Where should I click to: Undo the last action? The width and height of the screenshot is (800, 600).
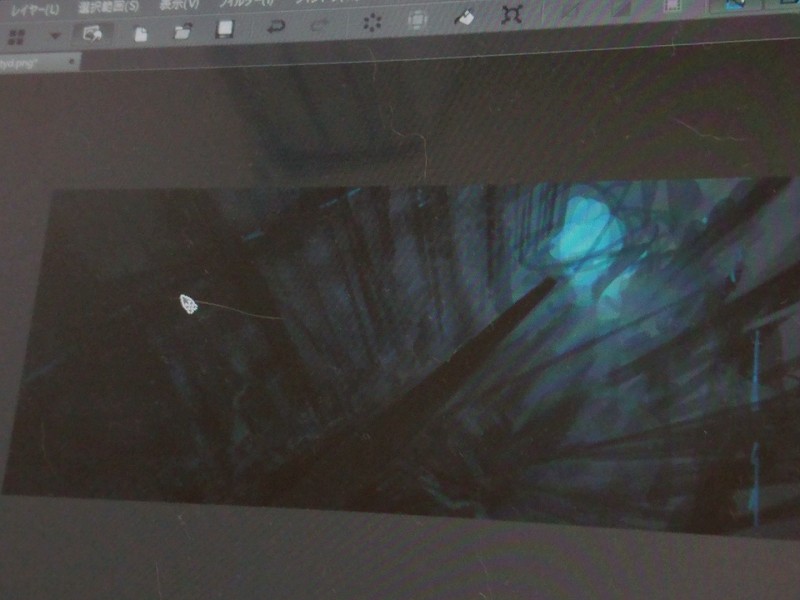click(276, 27)
